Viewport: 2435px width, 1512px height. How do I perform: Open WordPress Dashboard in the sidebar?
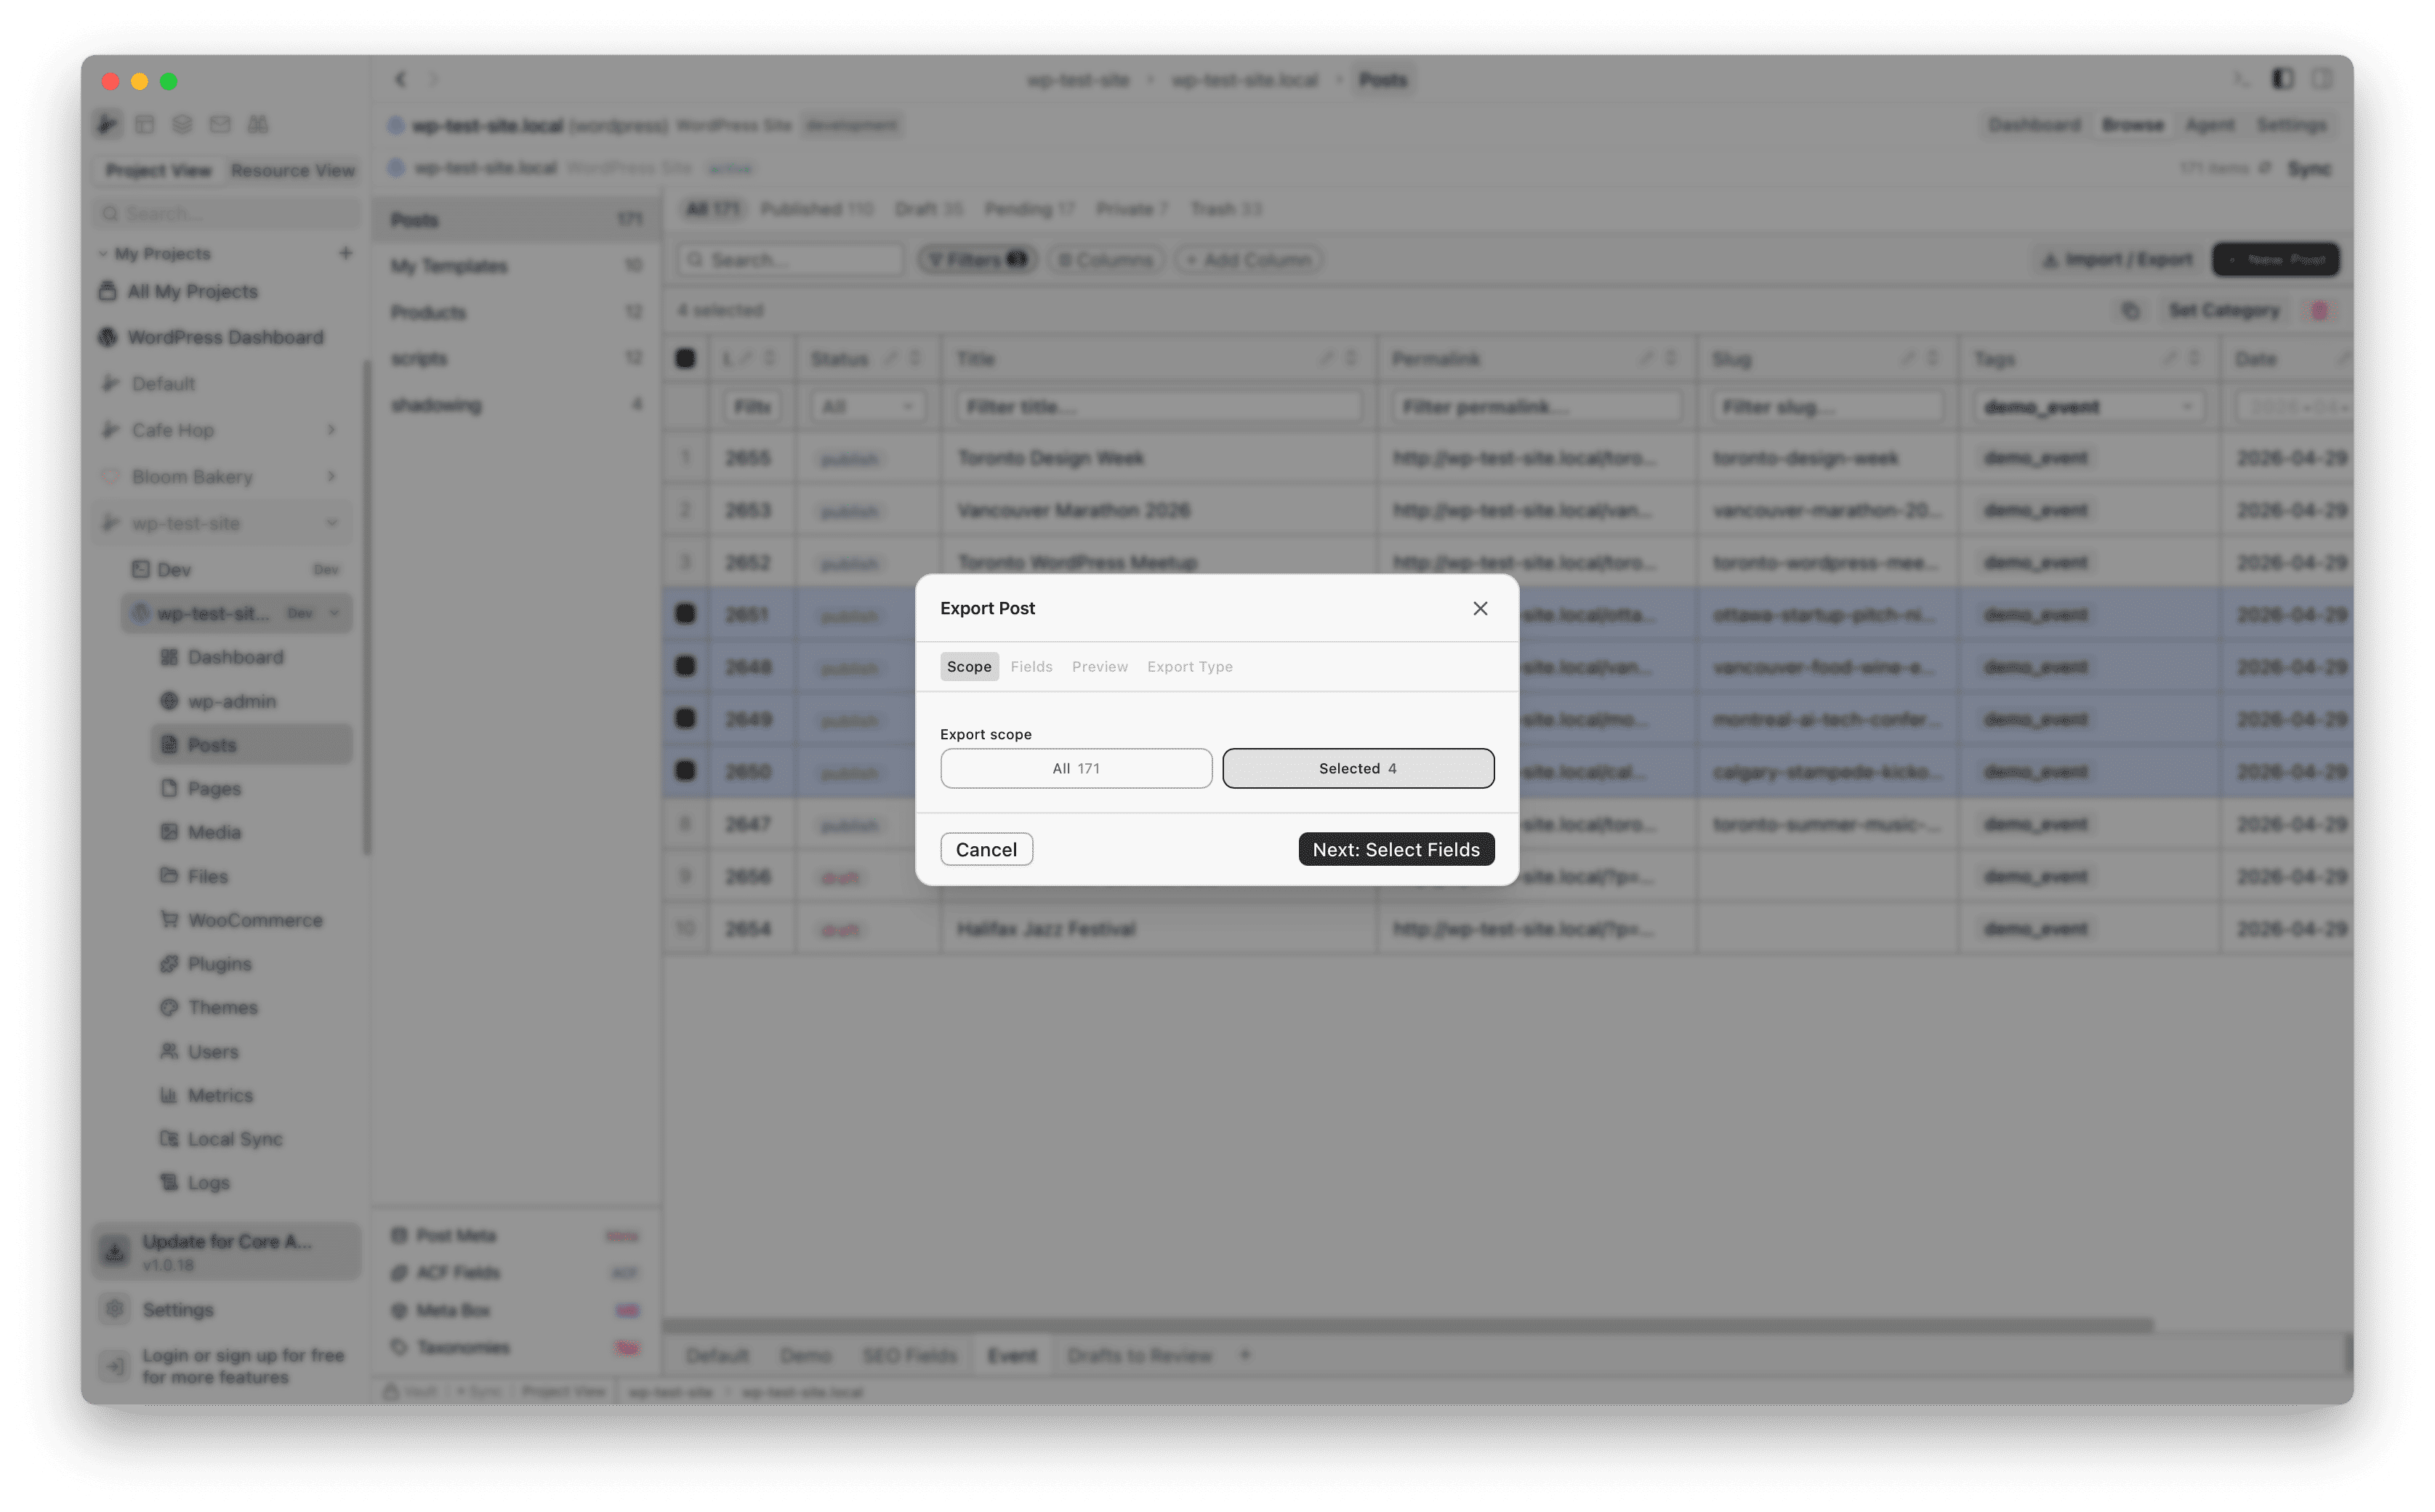click(x=225, y=337)
